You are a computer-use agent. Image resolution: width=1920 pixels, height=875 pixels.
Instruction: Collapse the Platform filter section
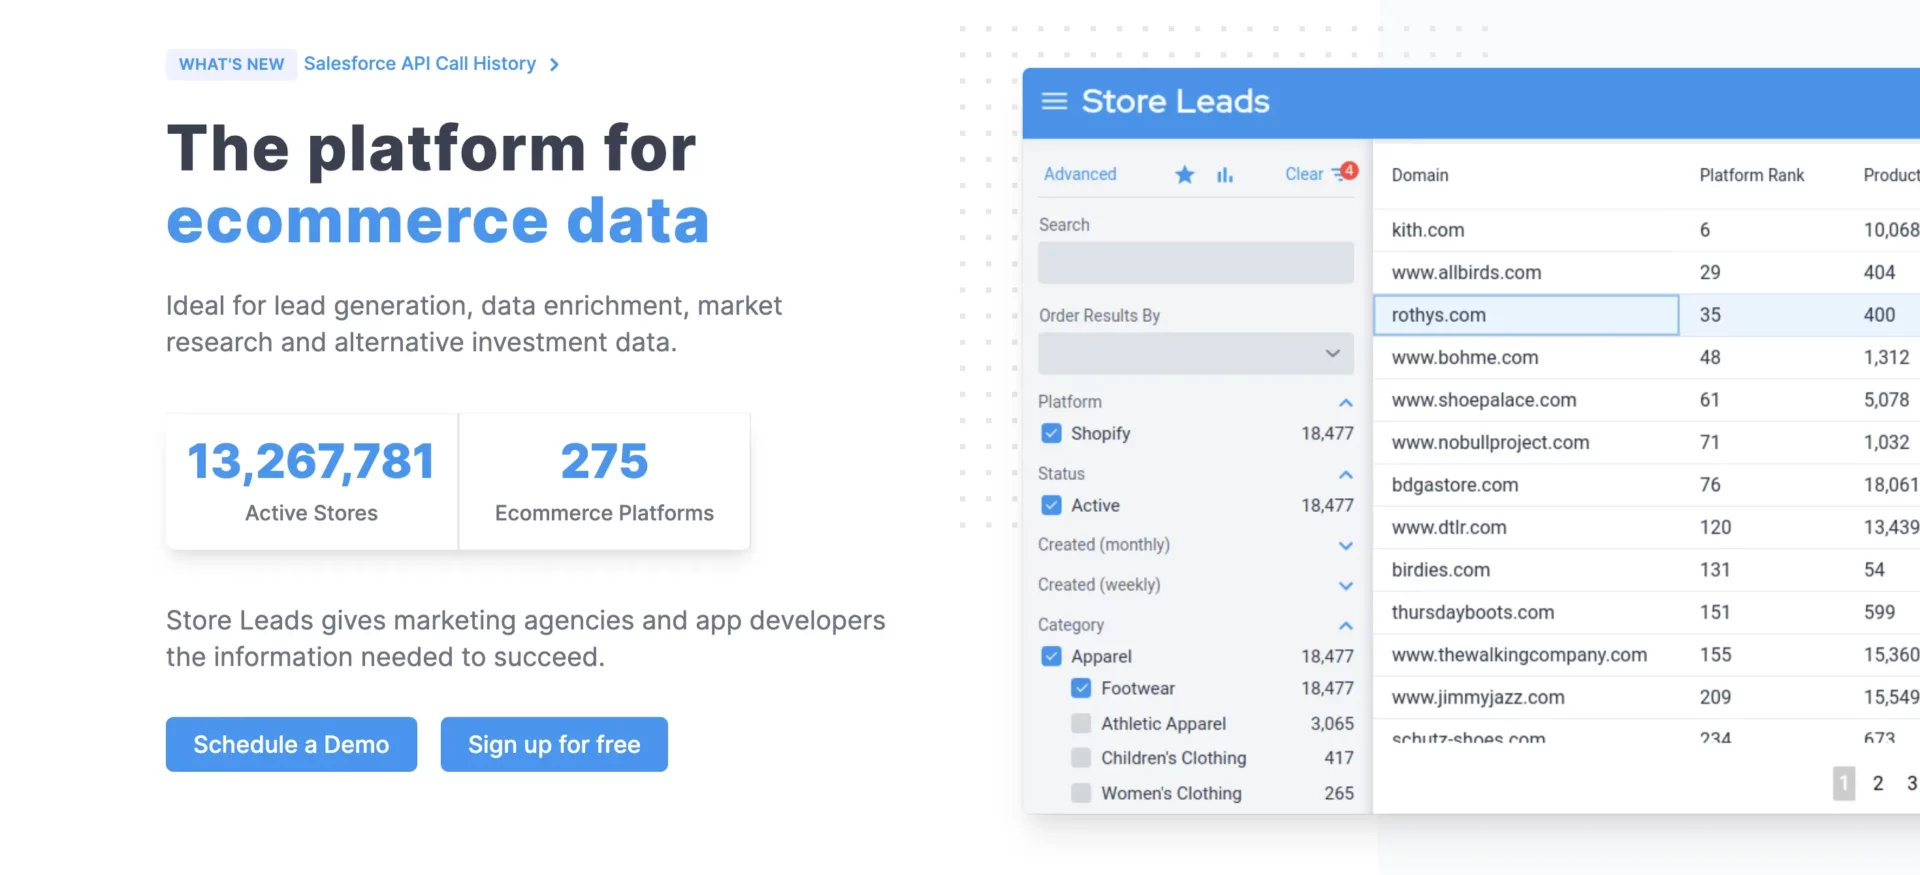[1346, 402]
